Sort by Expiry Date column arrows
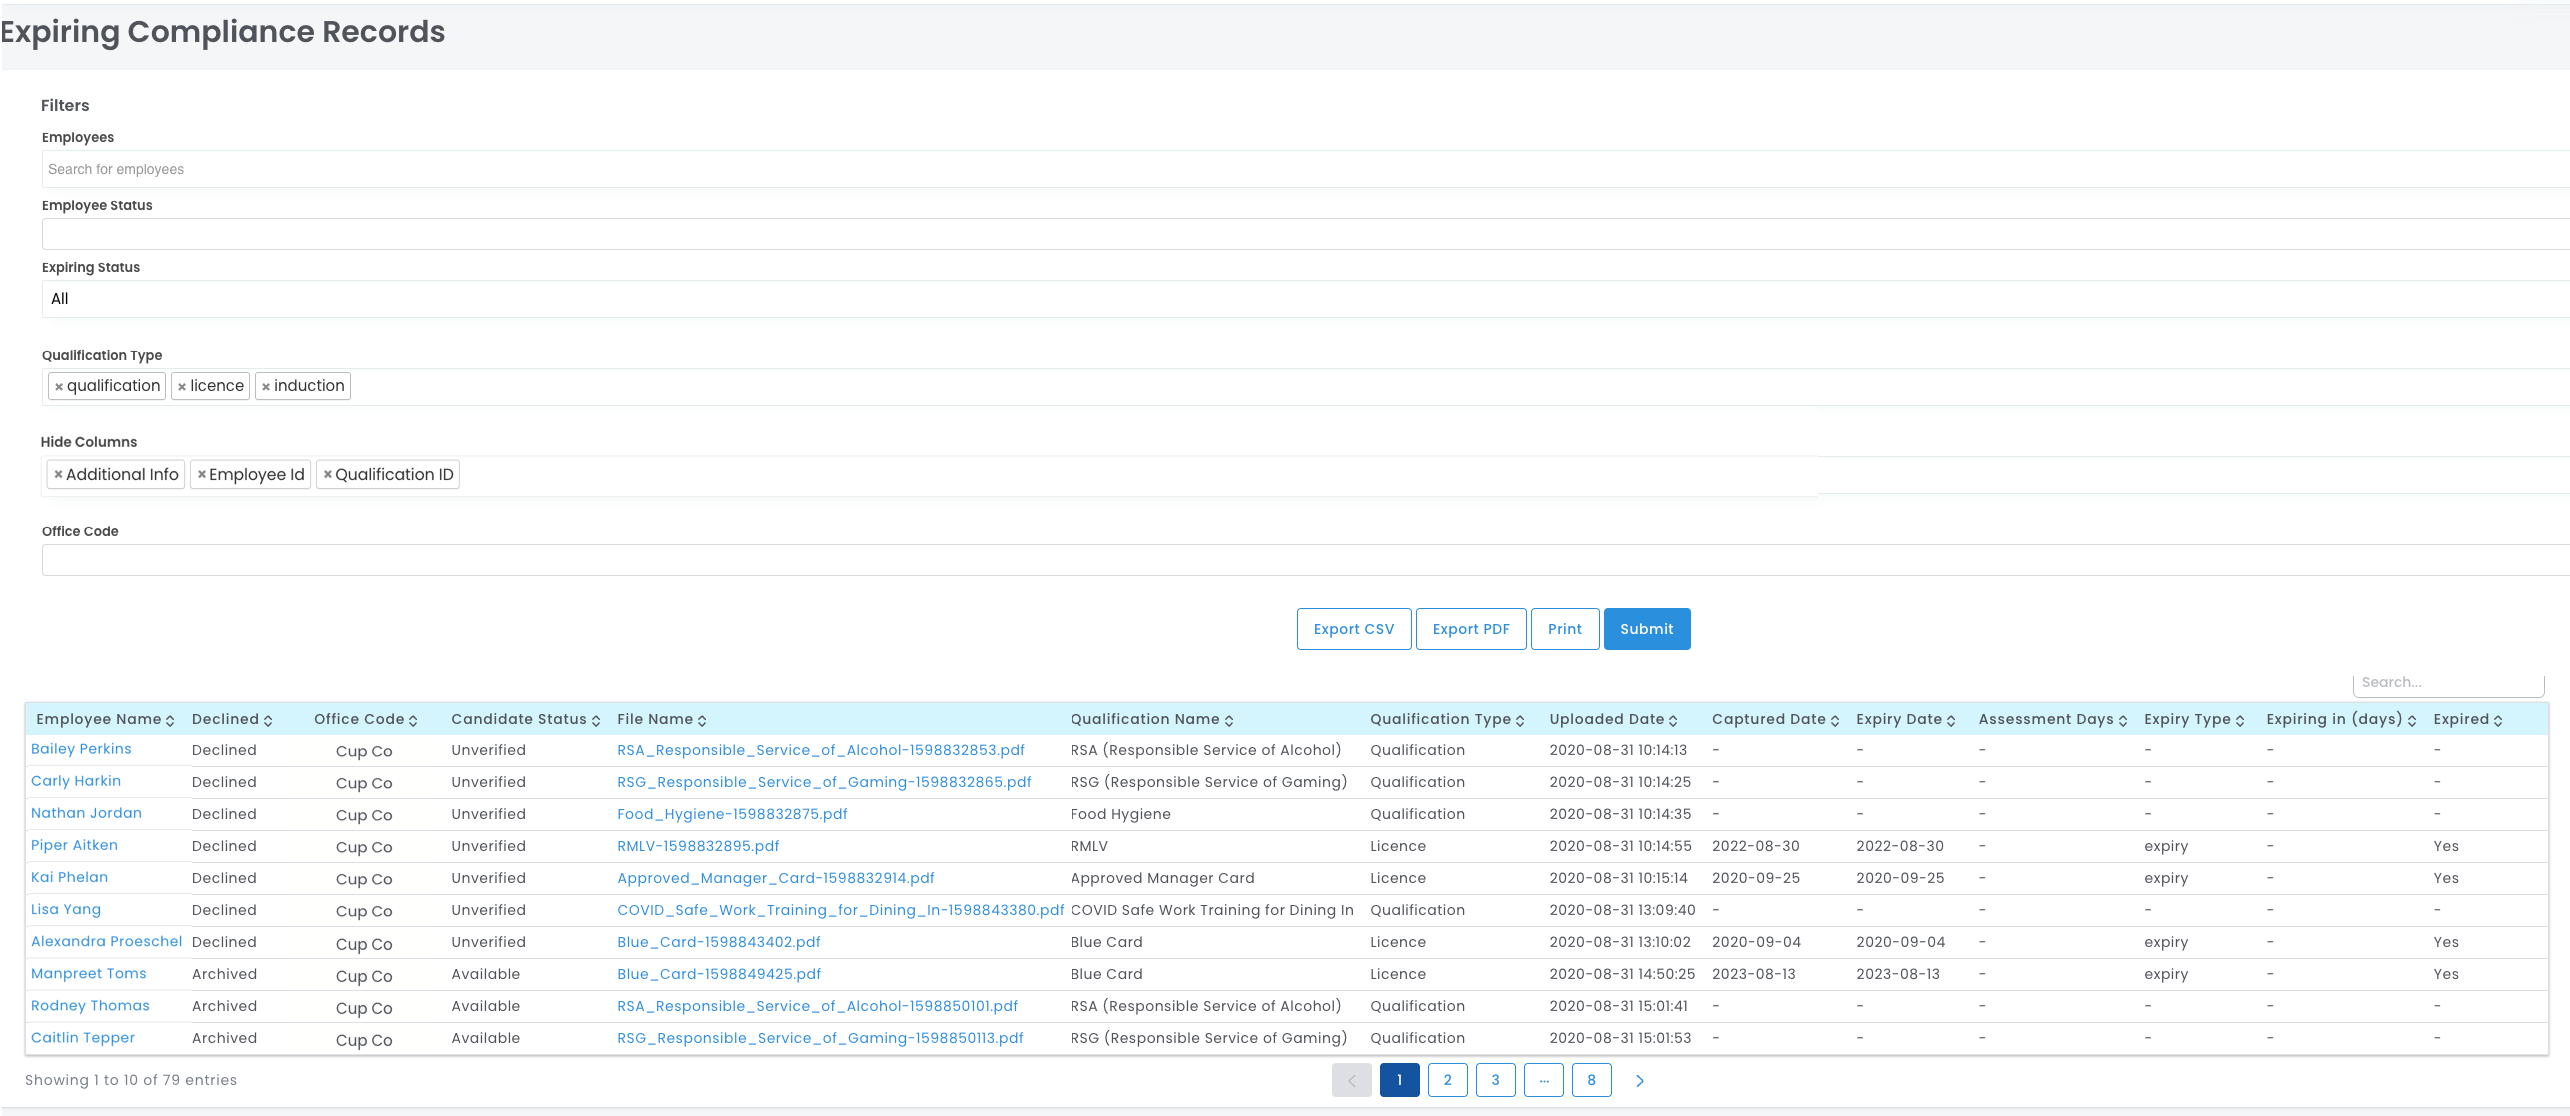The image size is (2570, 1116). click(1951, 720)
